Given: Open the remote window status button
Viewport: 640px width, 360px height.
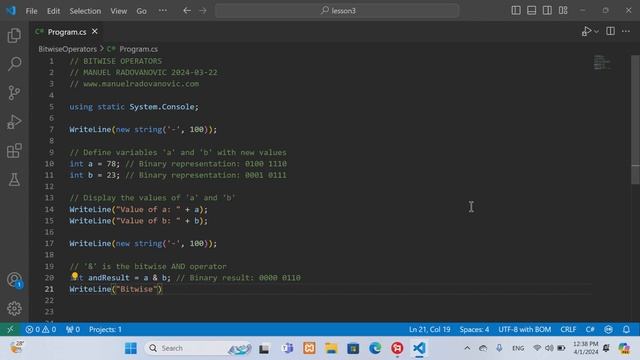Looking at the screenshot, I should pyautogui.click(x=10, y=329).
